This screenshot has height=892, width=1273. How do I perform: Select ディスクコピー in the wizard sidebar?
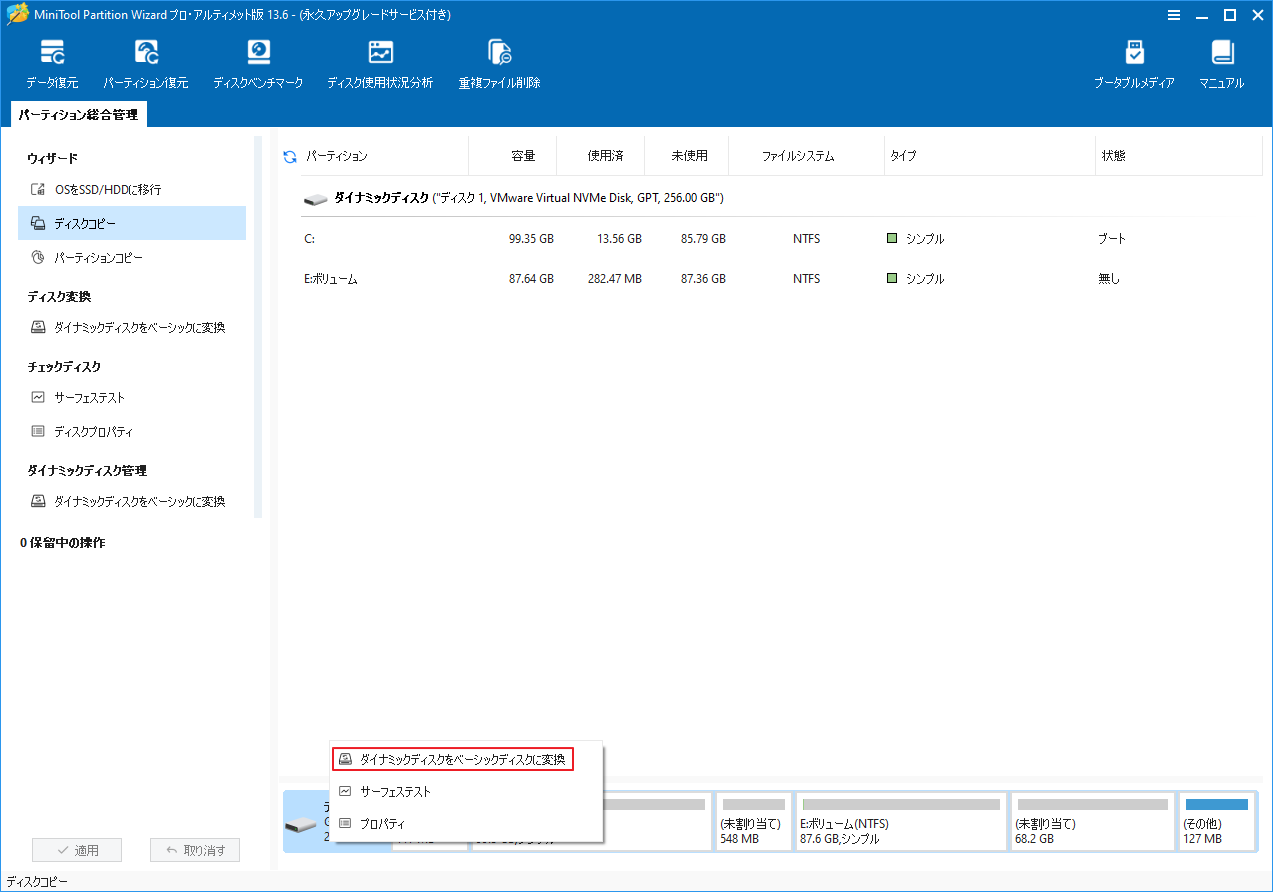pyautogui.click(x=132, y=223)
